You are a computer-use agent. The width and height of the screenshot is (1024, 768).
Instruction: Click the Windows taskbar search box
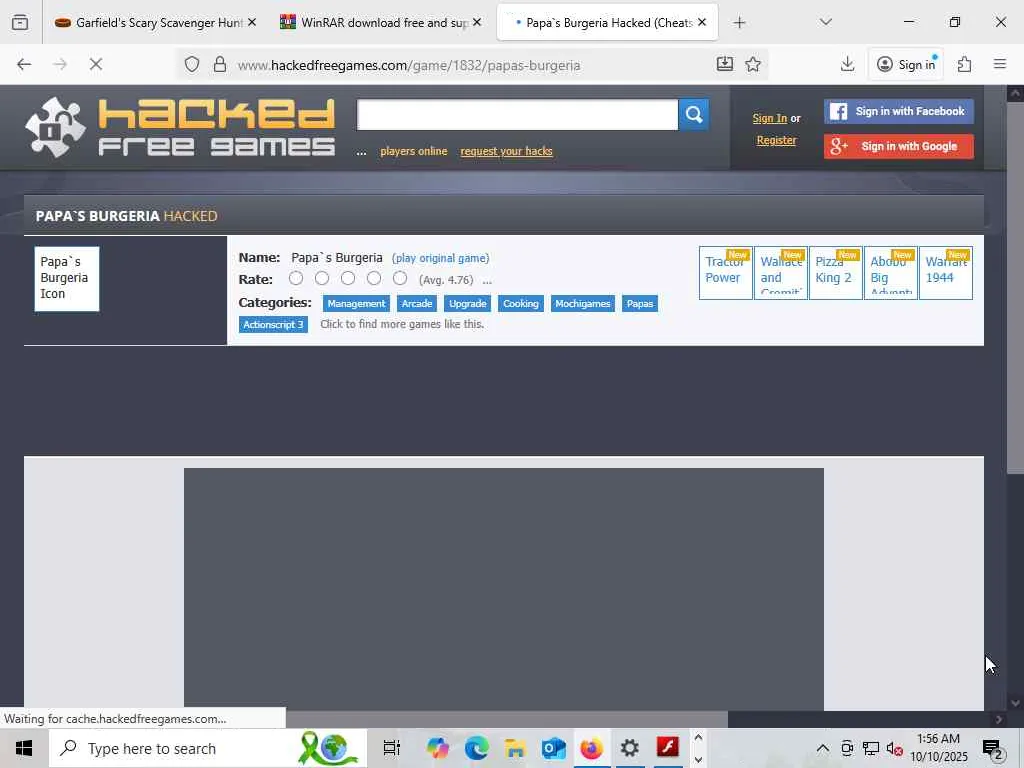(208, 748)
